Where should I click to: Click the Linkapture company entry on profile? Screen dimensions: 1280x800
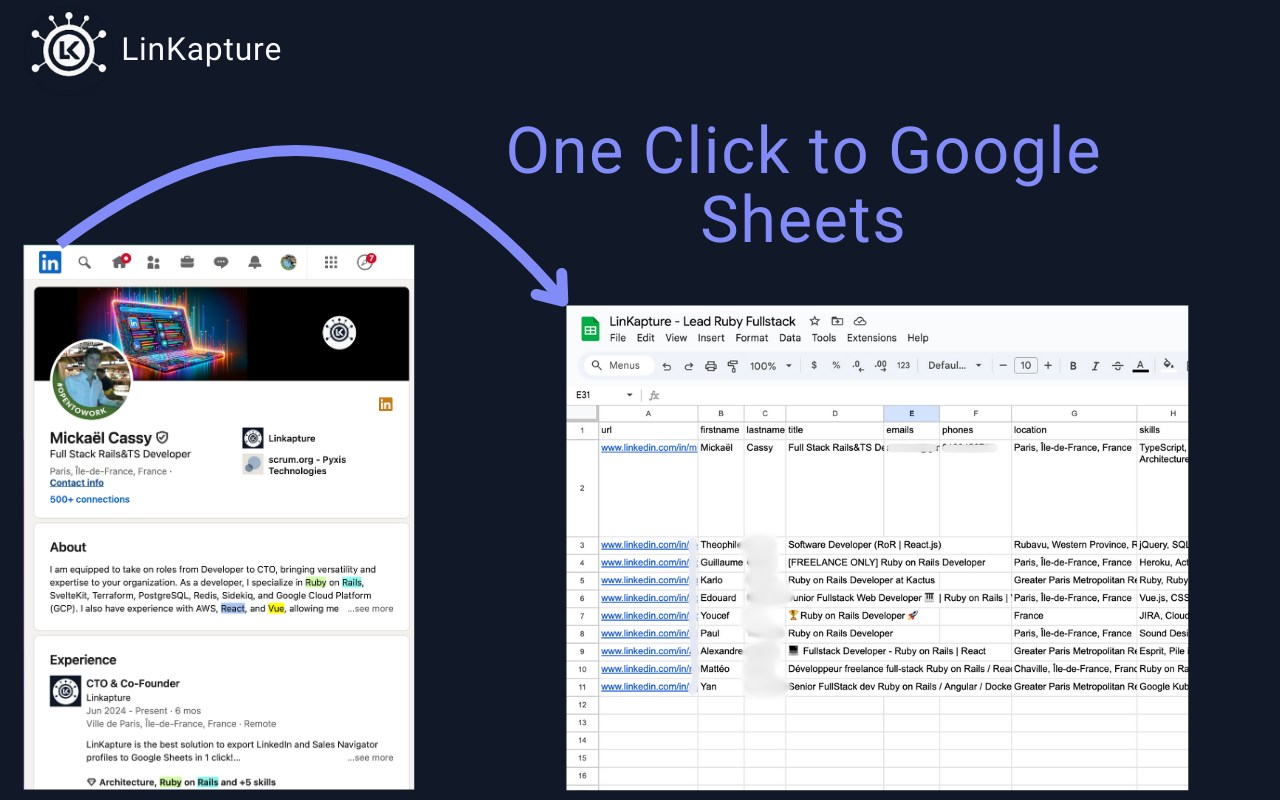pos(279,438)
